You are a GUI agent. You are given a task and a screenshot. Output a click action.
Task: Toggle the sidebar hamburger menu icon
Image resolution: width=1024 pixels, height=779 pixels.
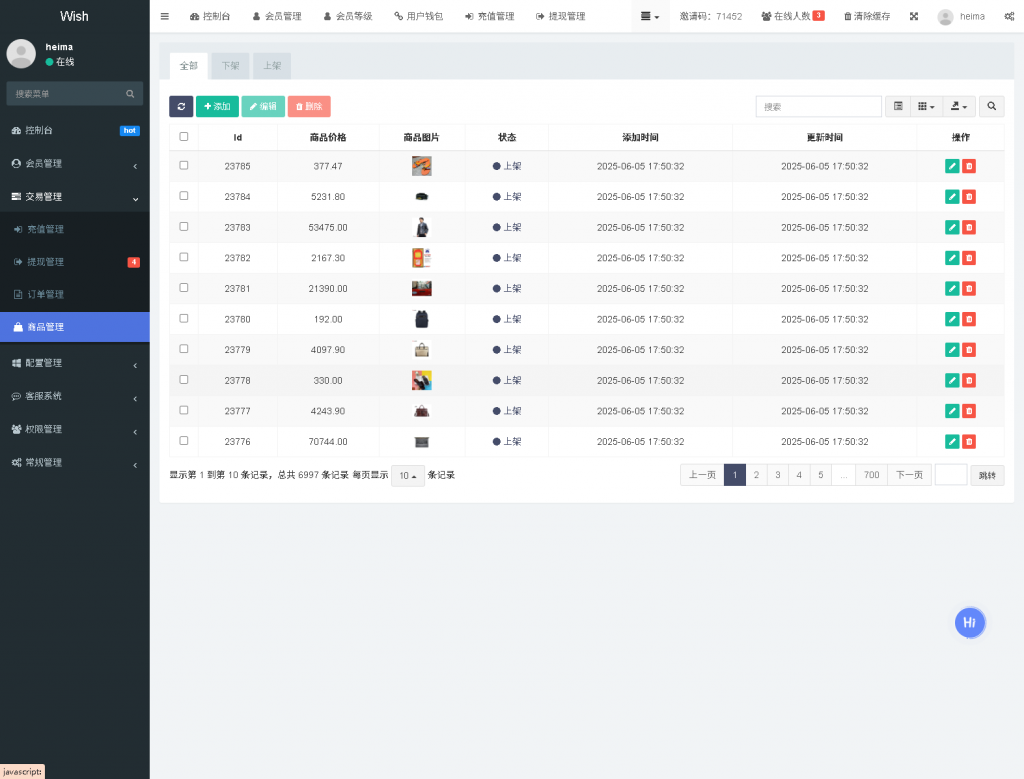coord(165,16)
